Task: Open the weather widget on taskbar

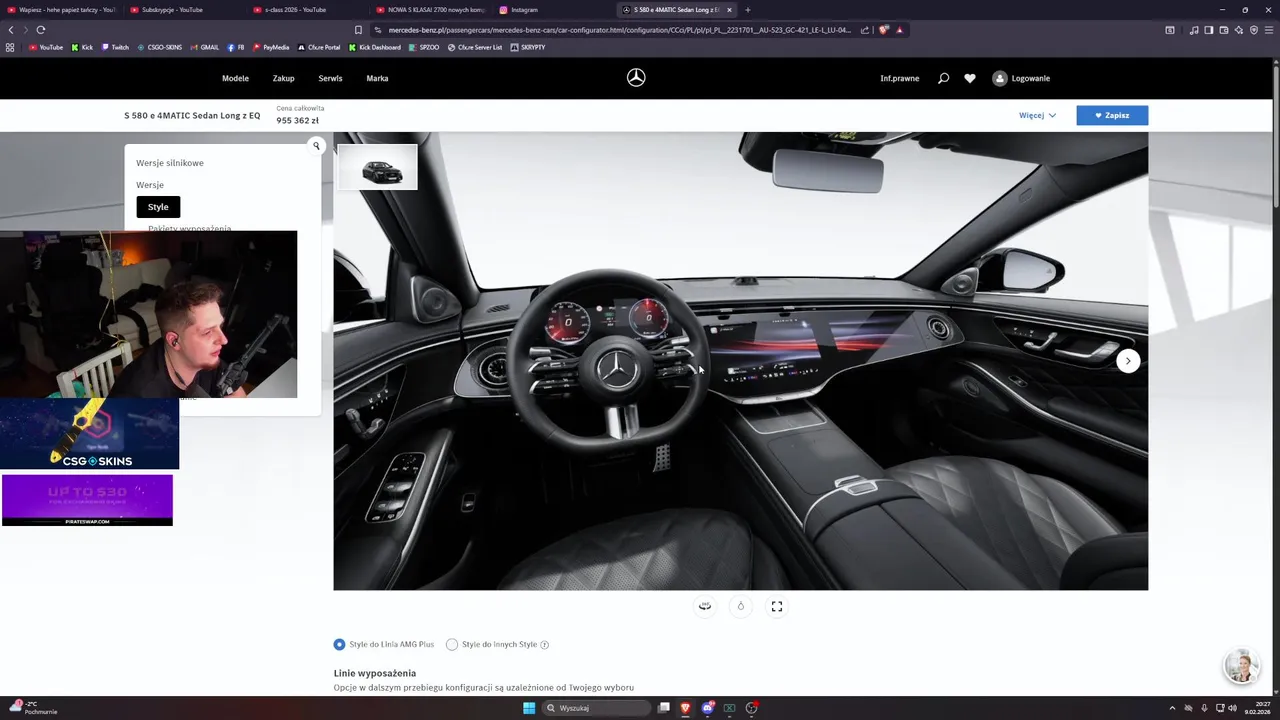Action: [x=33, y=708]
